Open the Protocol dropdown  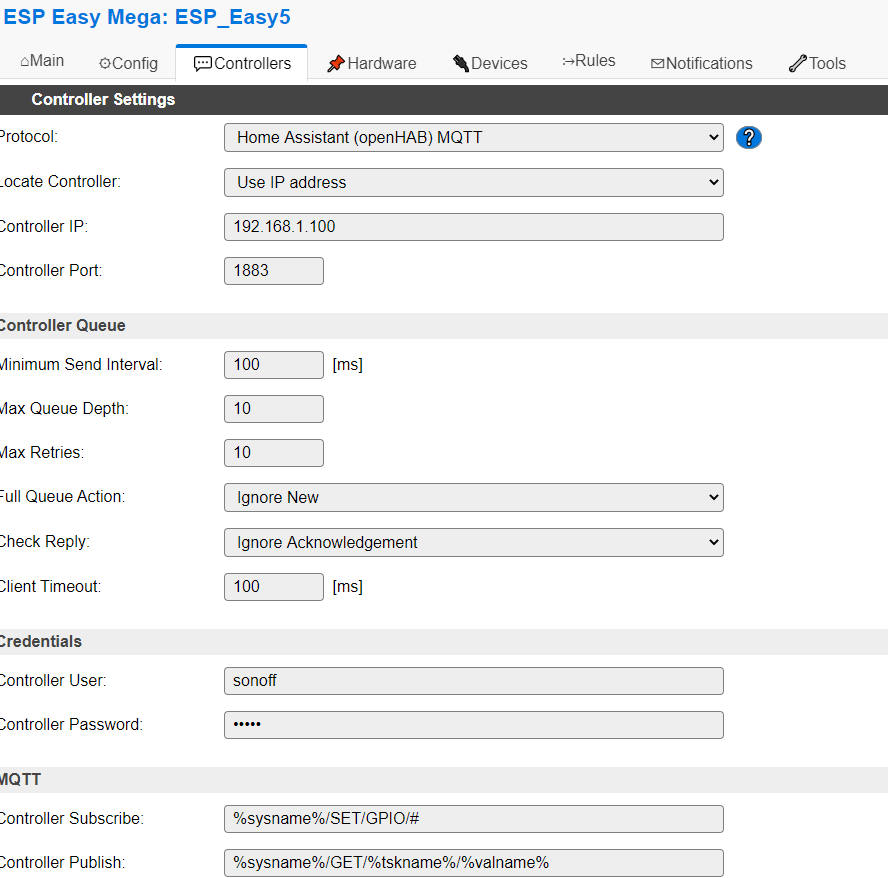(473, 138)
